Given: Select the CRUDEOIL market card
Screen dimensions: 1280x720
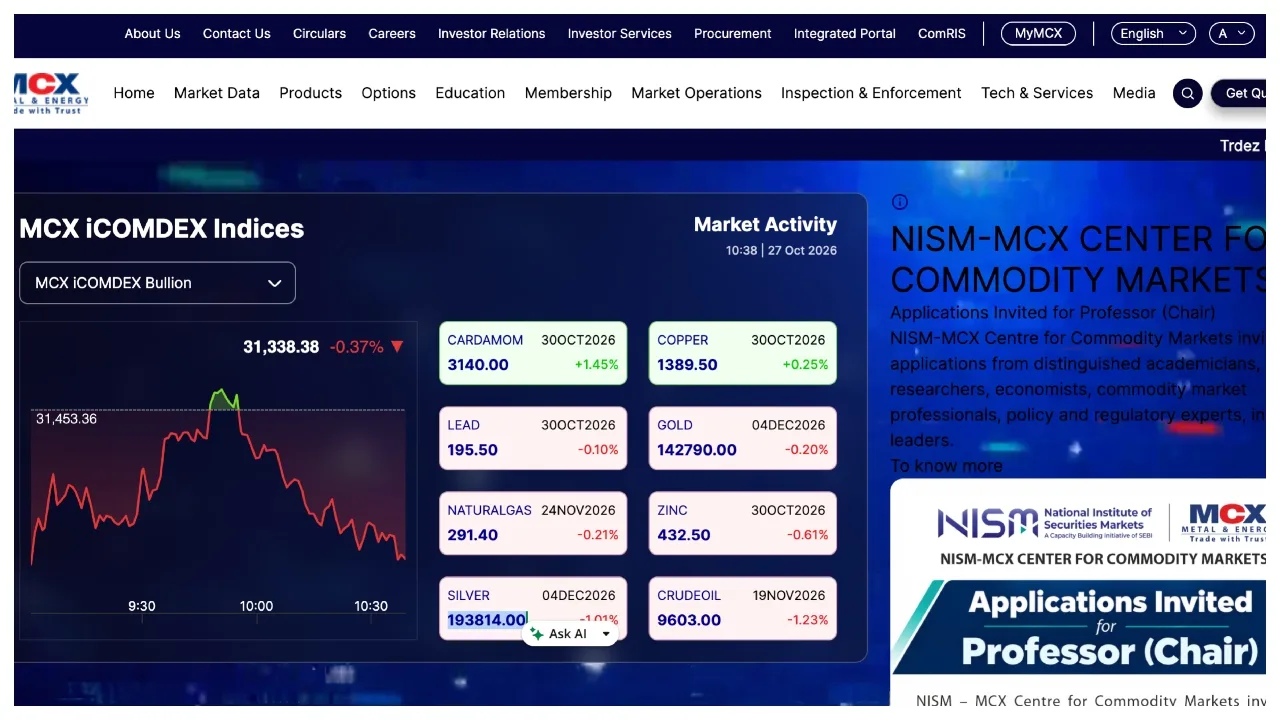Looking at the screenshot, I should 743,608.
